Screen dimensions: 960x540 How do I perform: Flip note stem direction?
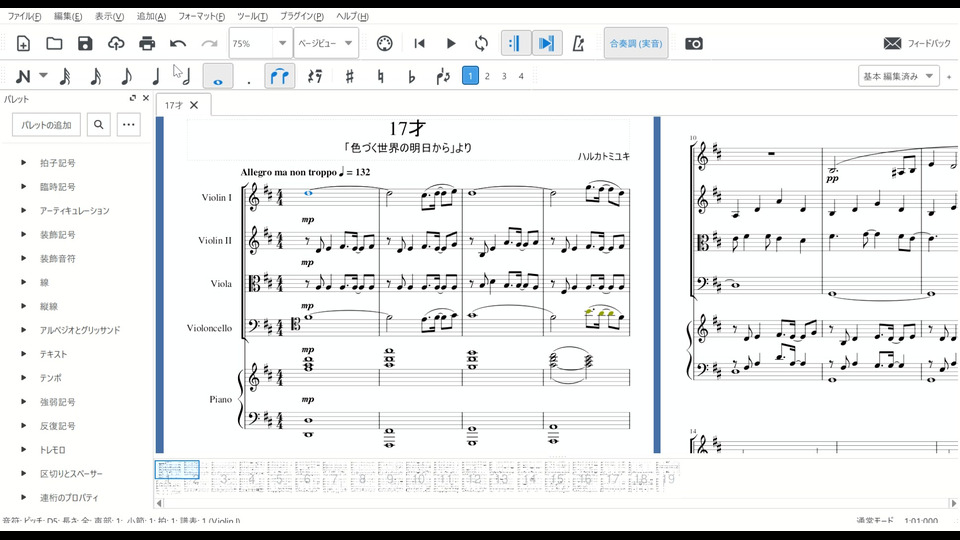click(x=443, y=77)
